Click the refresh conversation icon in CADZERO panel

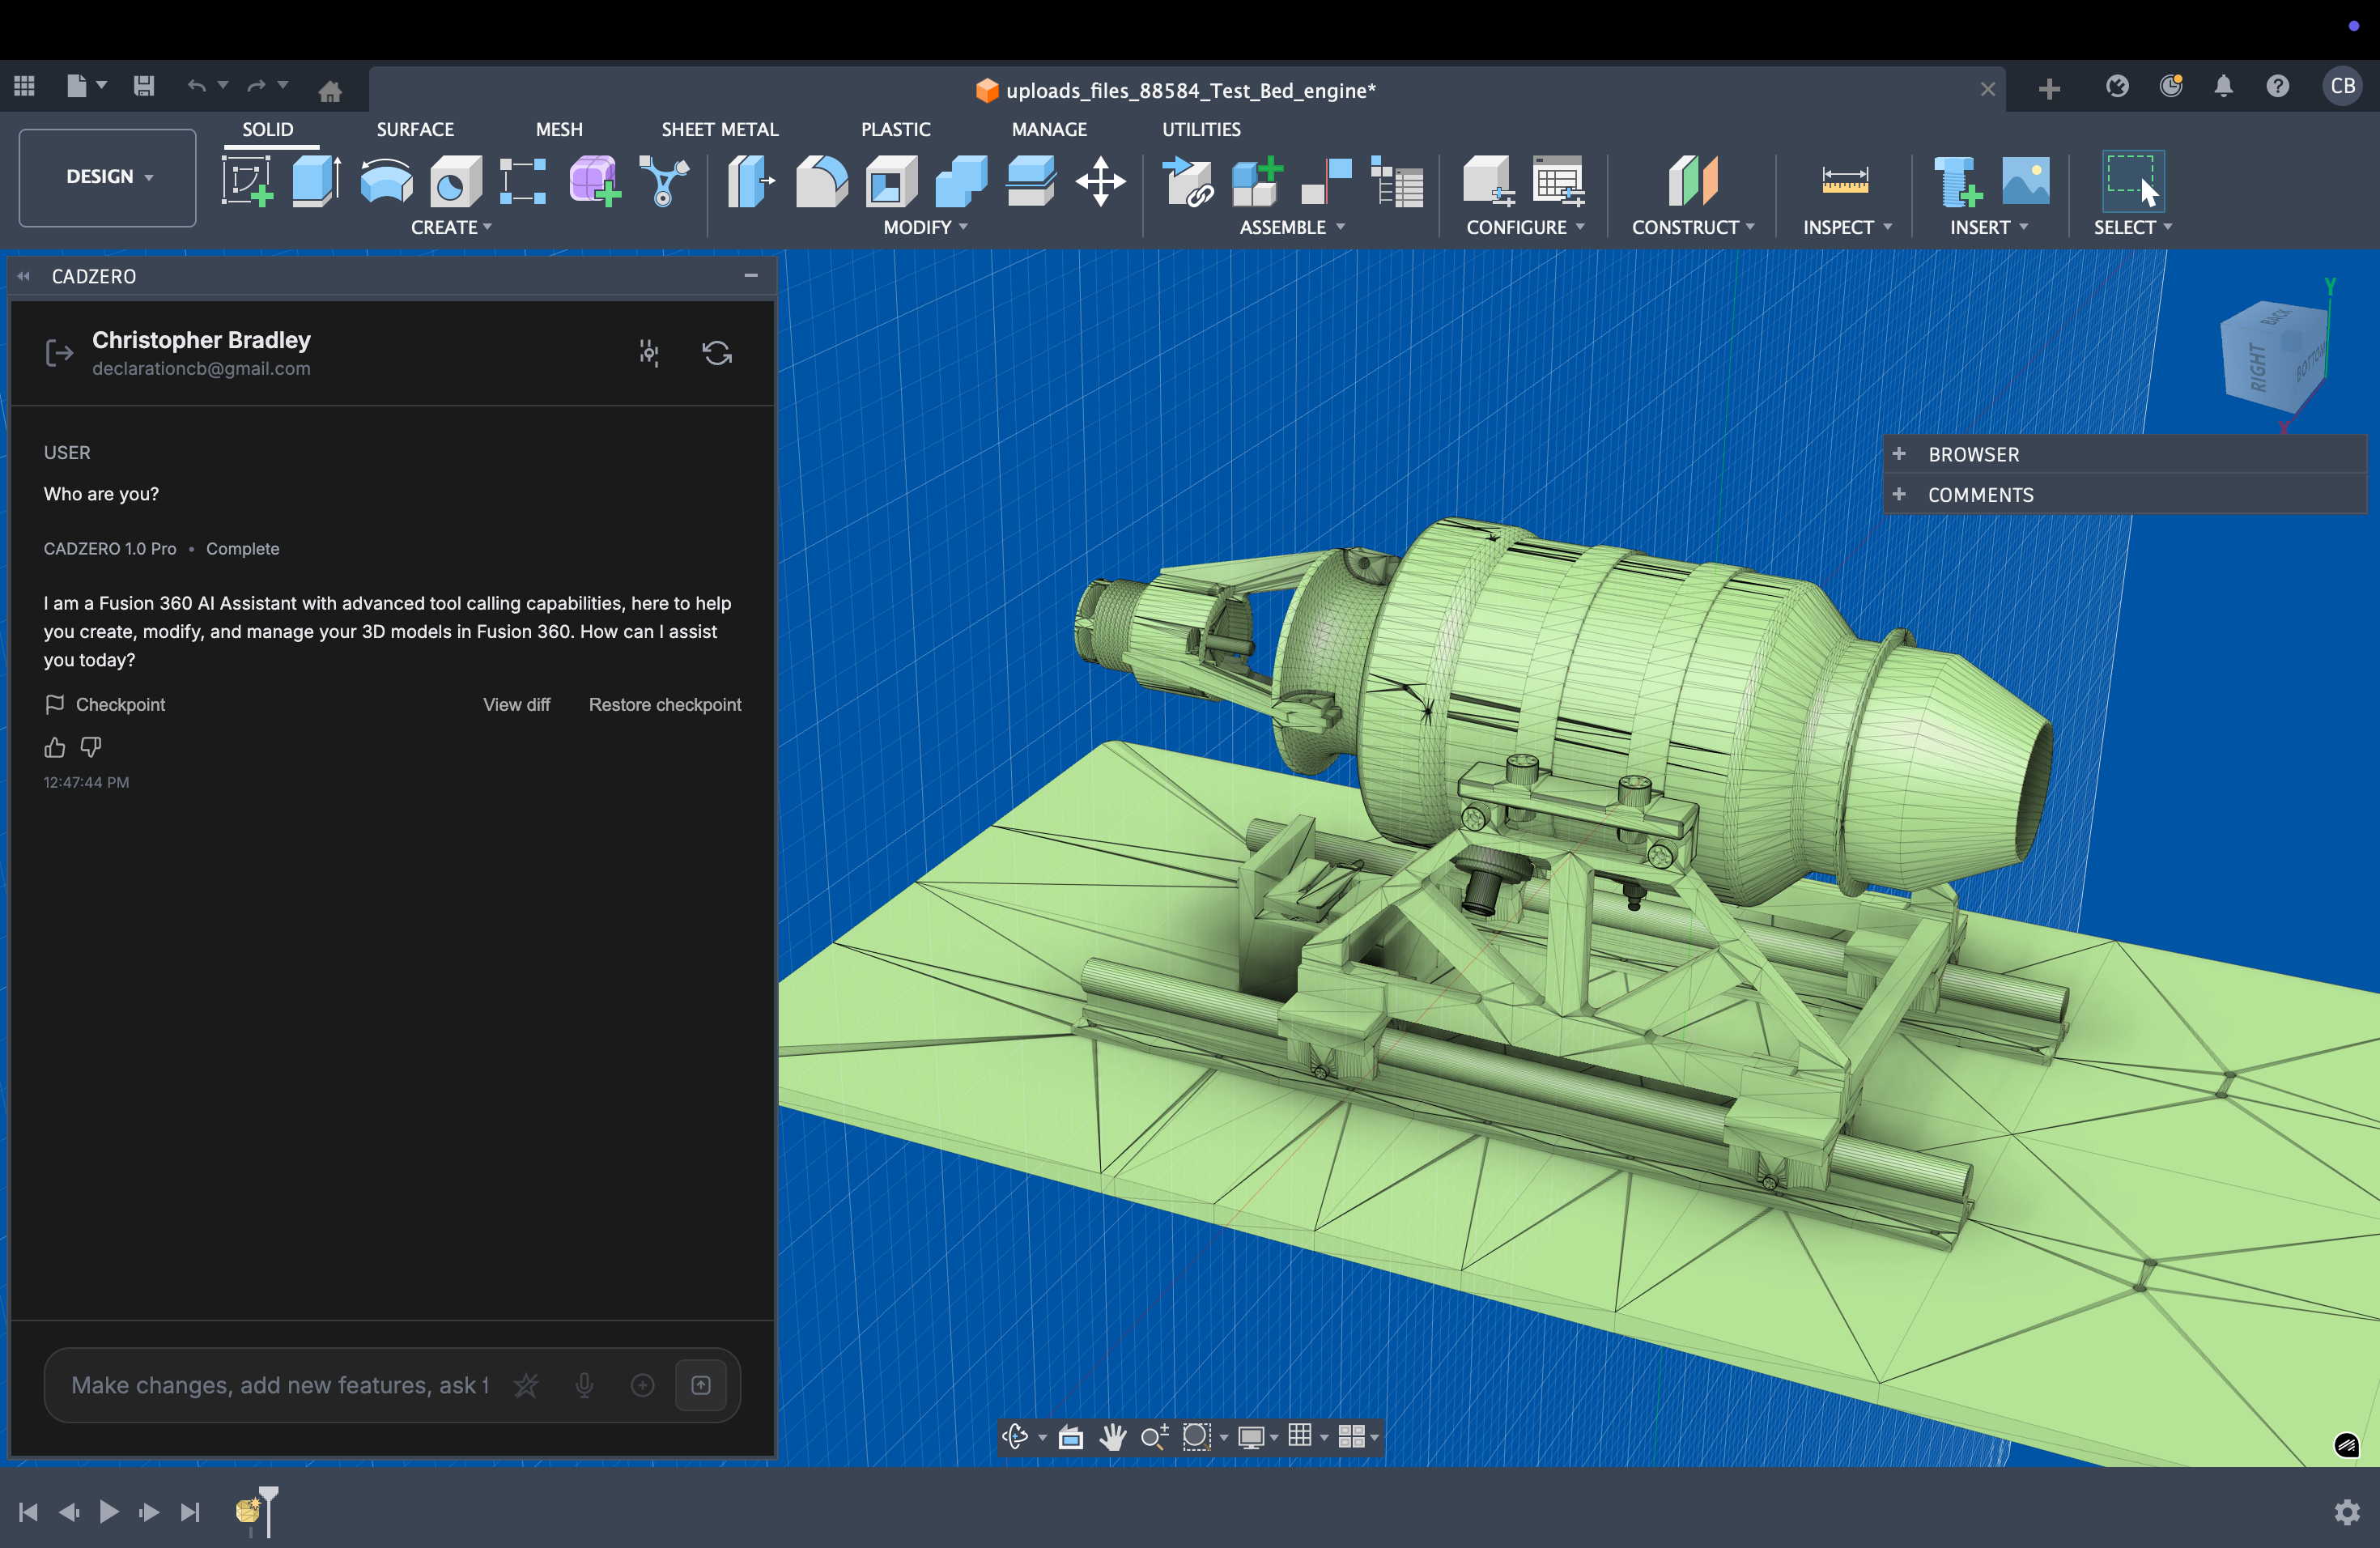(x=717, y=353)
